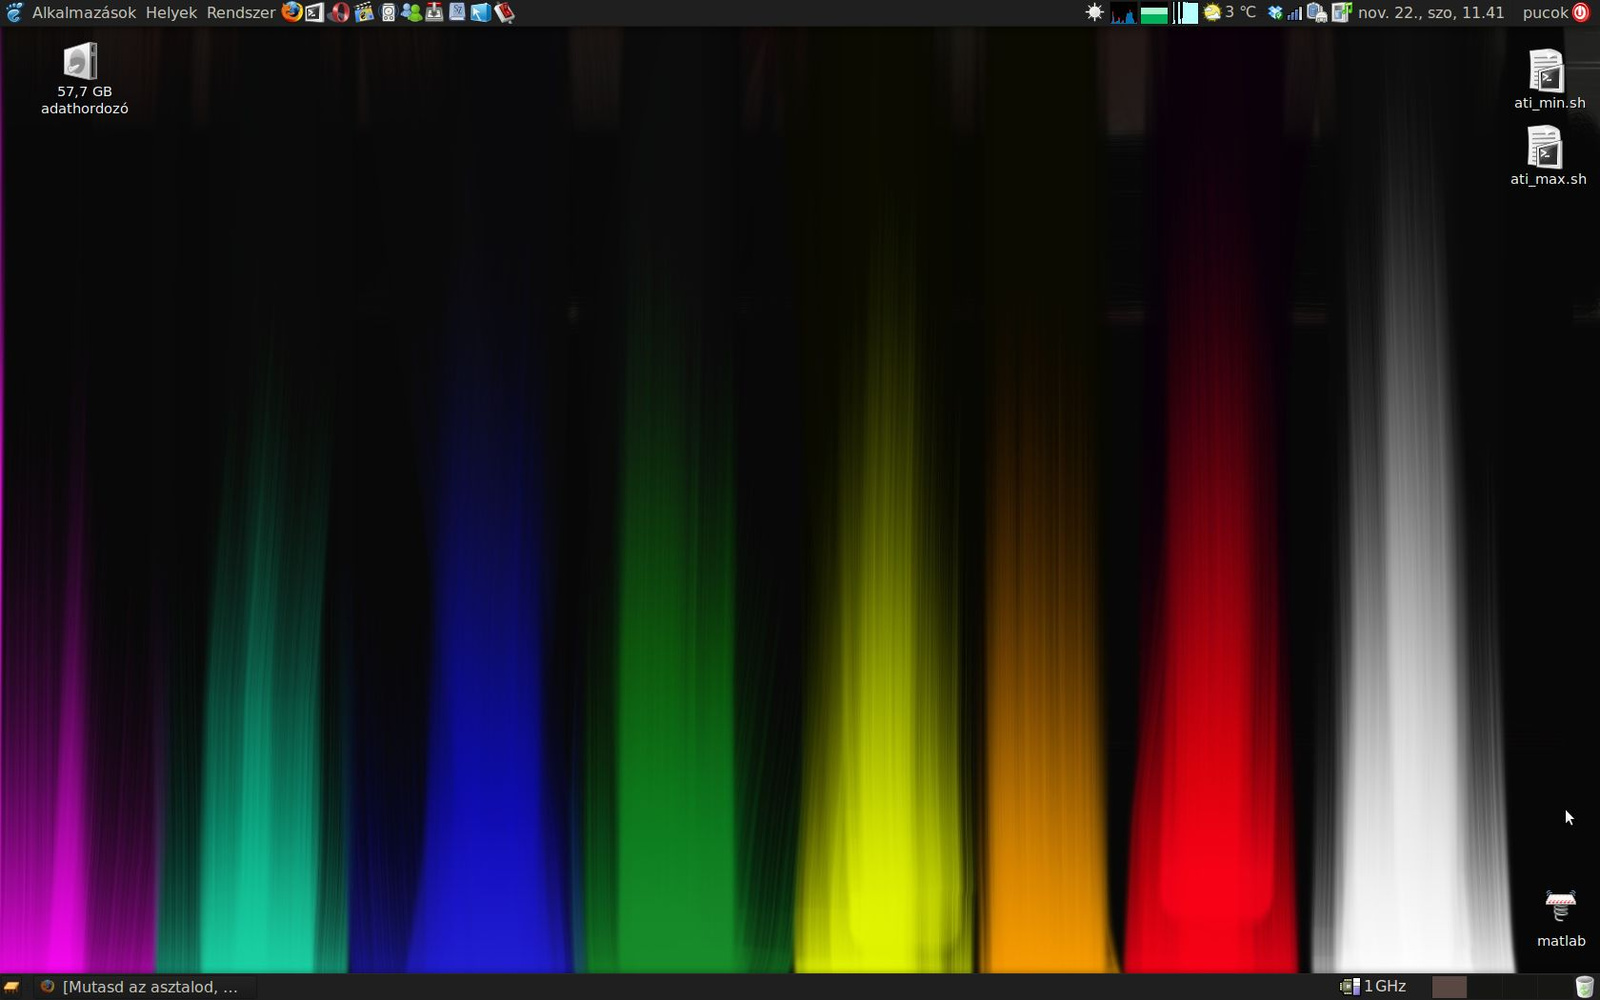
Task: Select the first workspace in the switcher
Action: (1449, 987)
